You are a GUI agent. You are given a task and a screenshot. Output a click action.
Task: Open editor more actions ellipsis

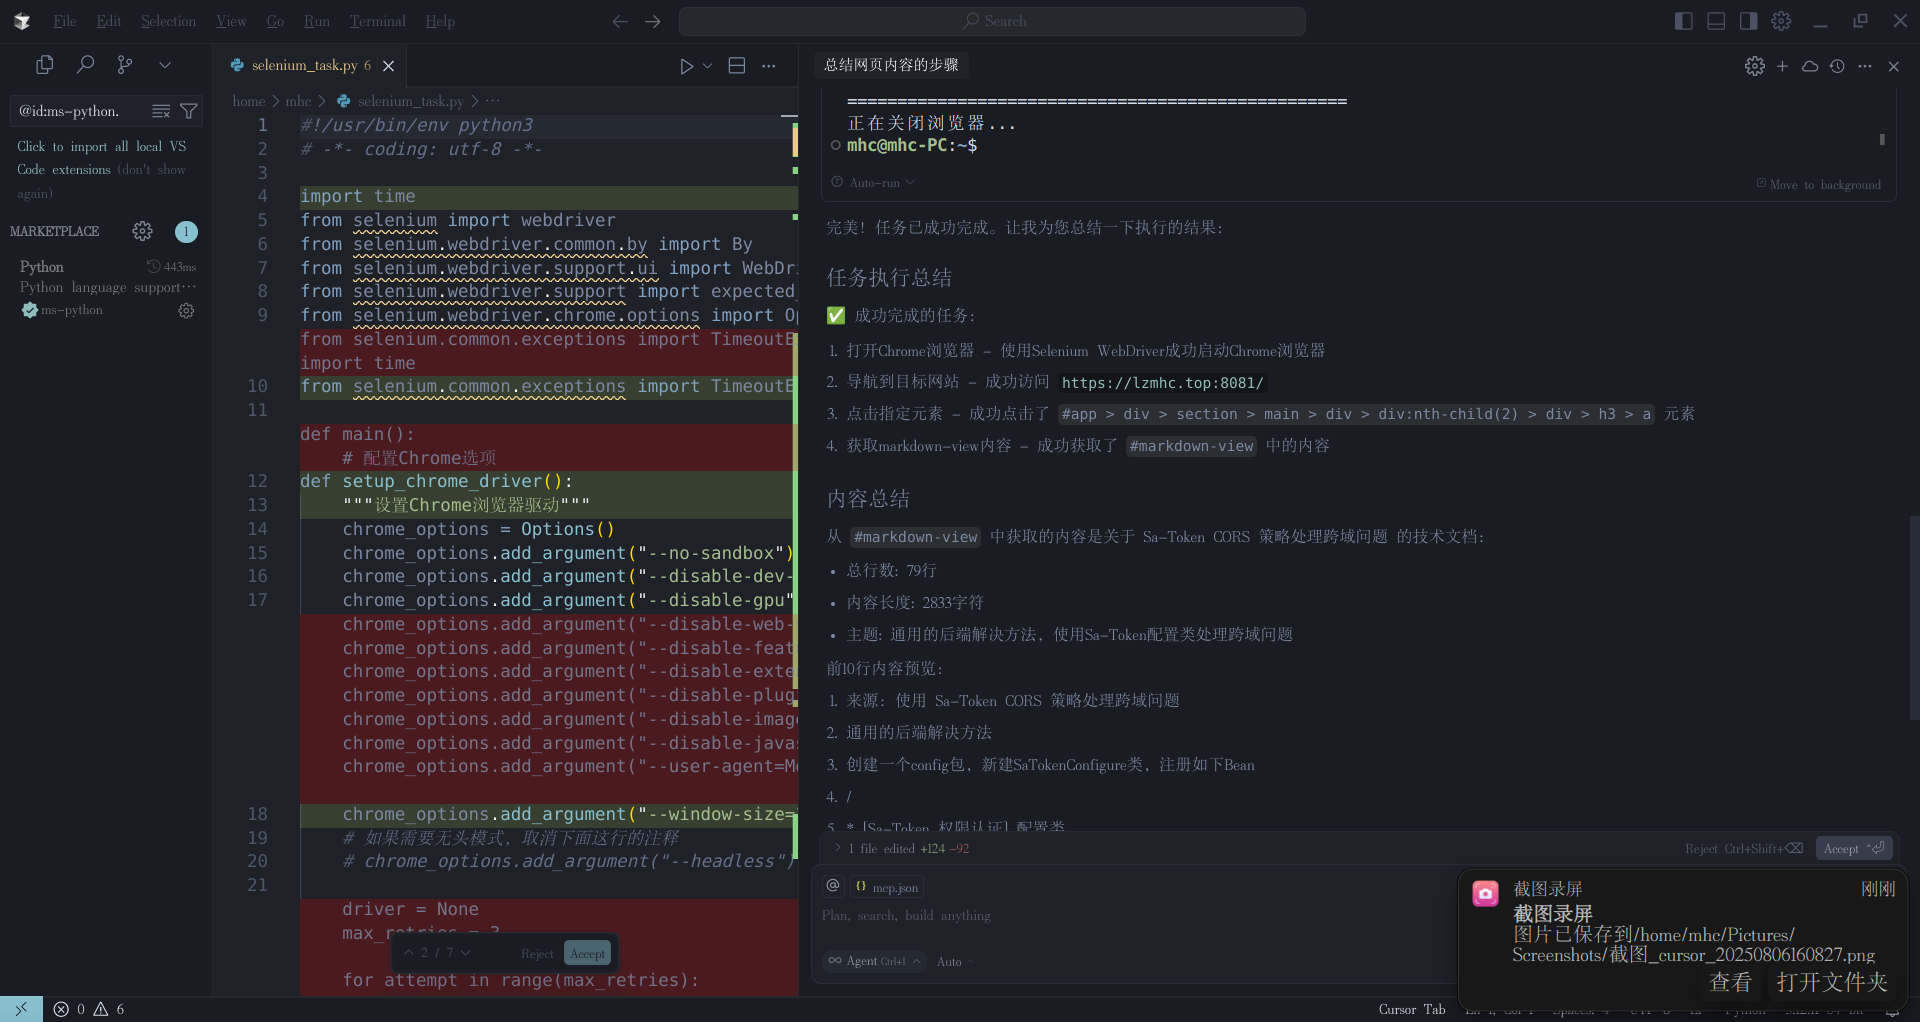pyautogui.click(x=768, y=66)
